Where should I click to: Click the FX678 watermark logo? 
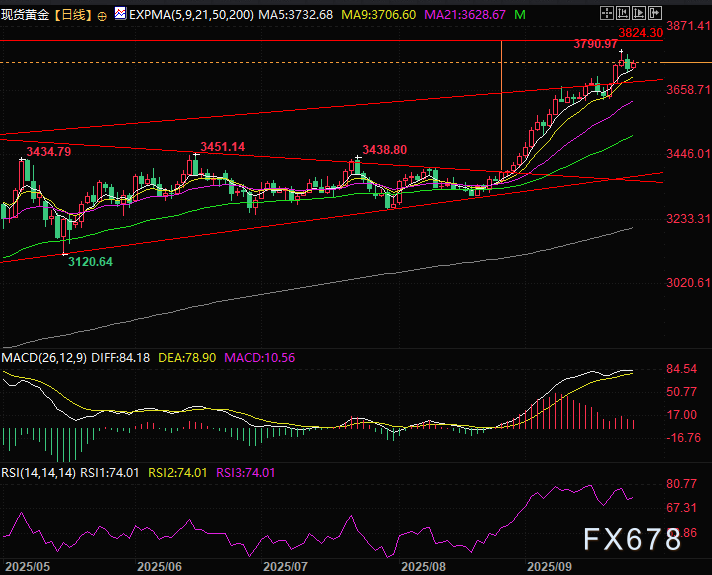pyautogui.click(x=633, y=540)
